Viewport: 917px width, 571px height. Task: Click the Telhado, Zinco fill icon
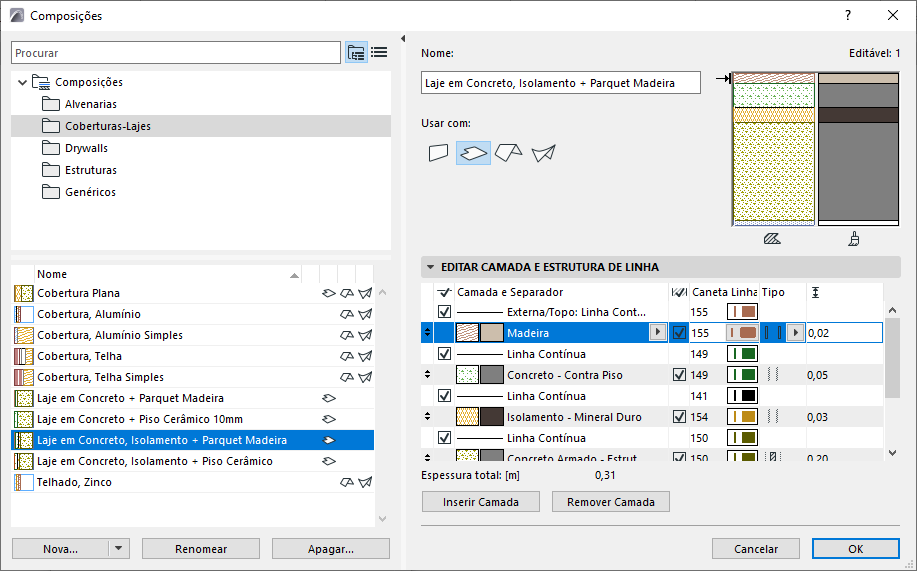tap(23, 483)
